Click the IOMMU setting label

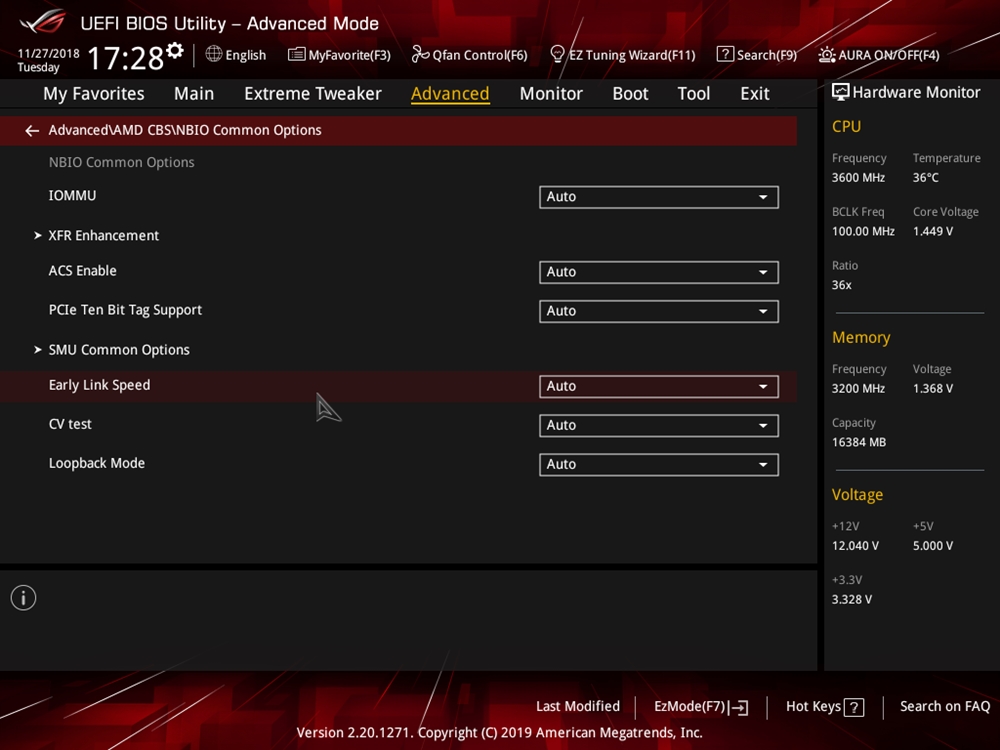tap(73, 196)
